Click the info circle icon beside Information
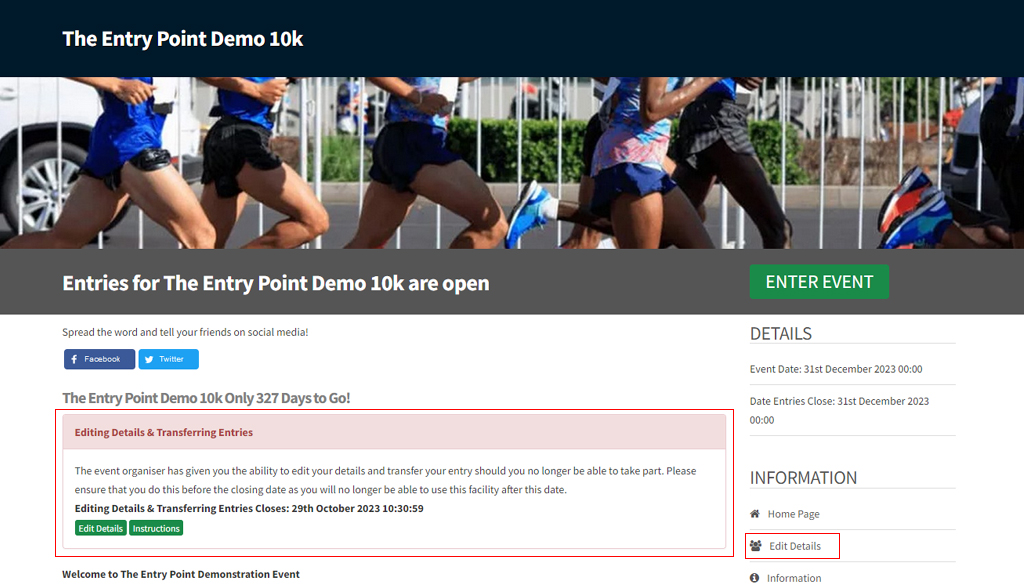The height and width of the screenshot is (588, 1024). 755,578
